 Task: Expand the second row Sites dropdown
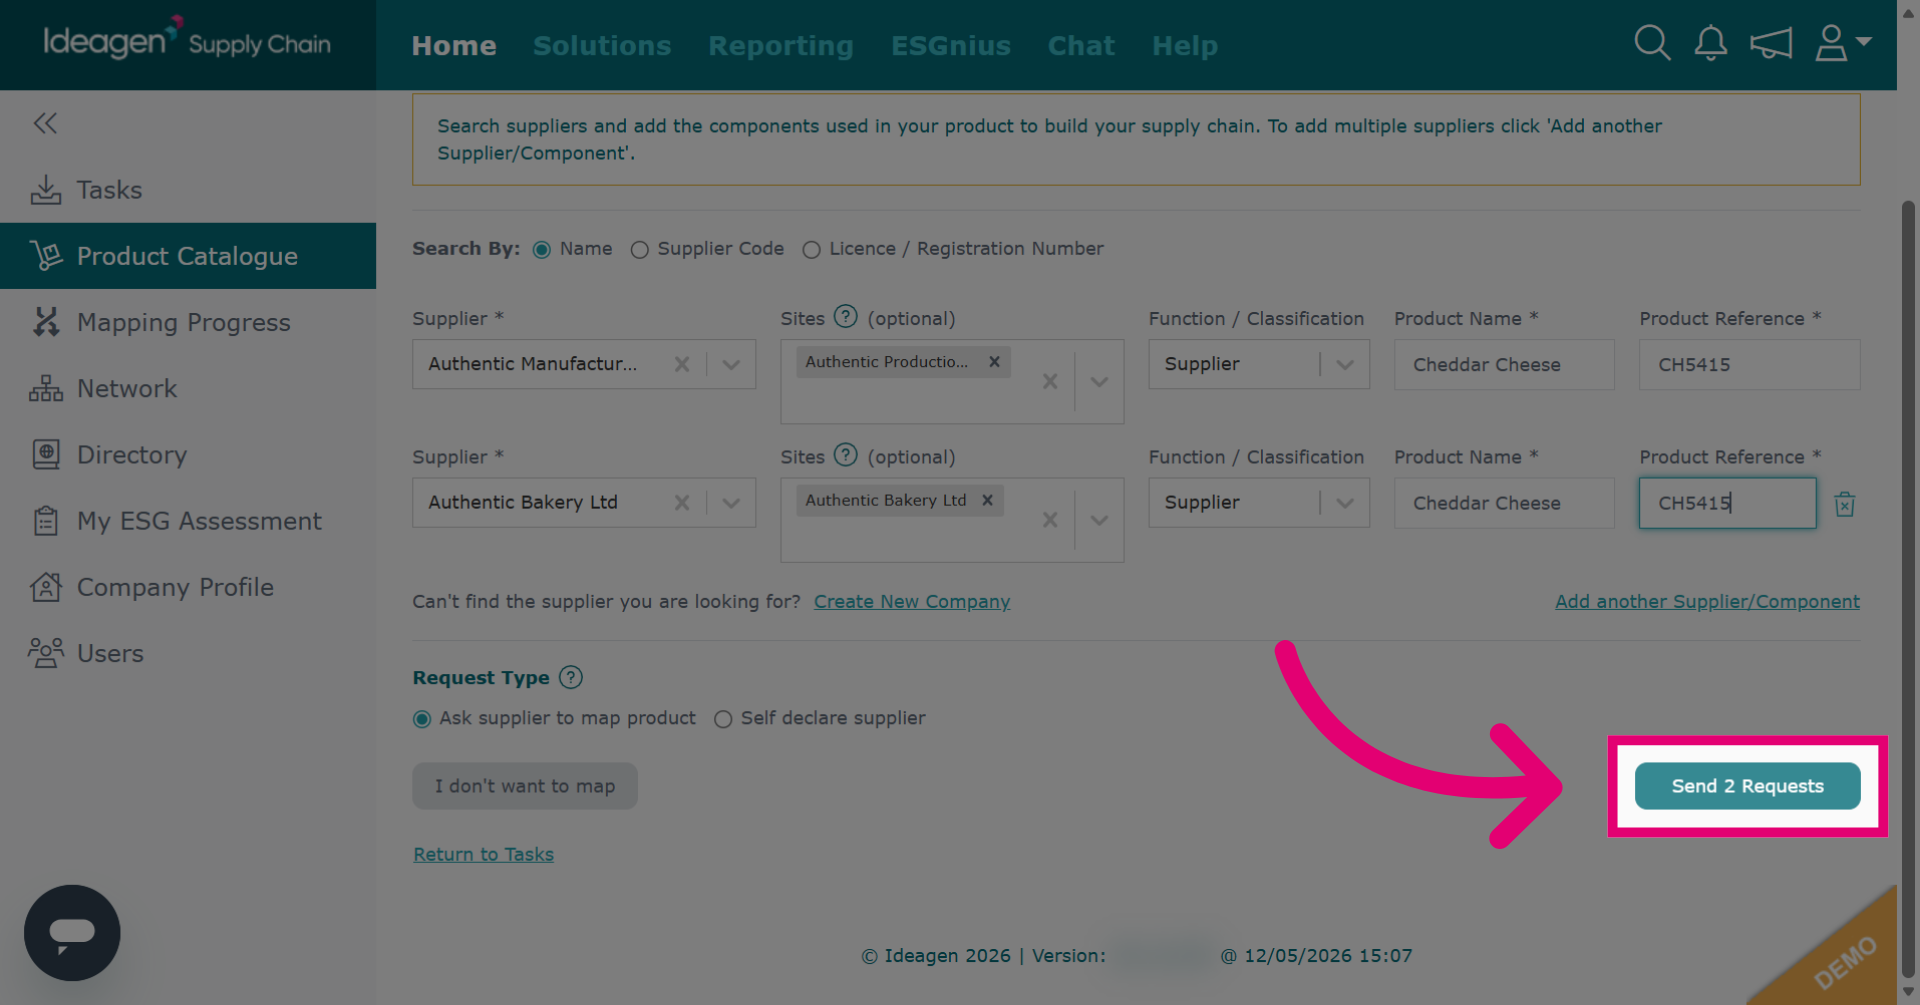1099,519
